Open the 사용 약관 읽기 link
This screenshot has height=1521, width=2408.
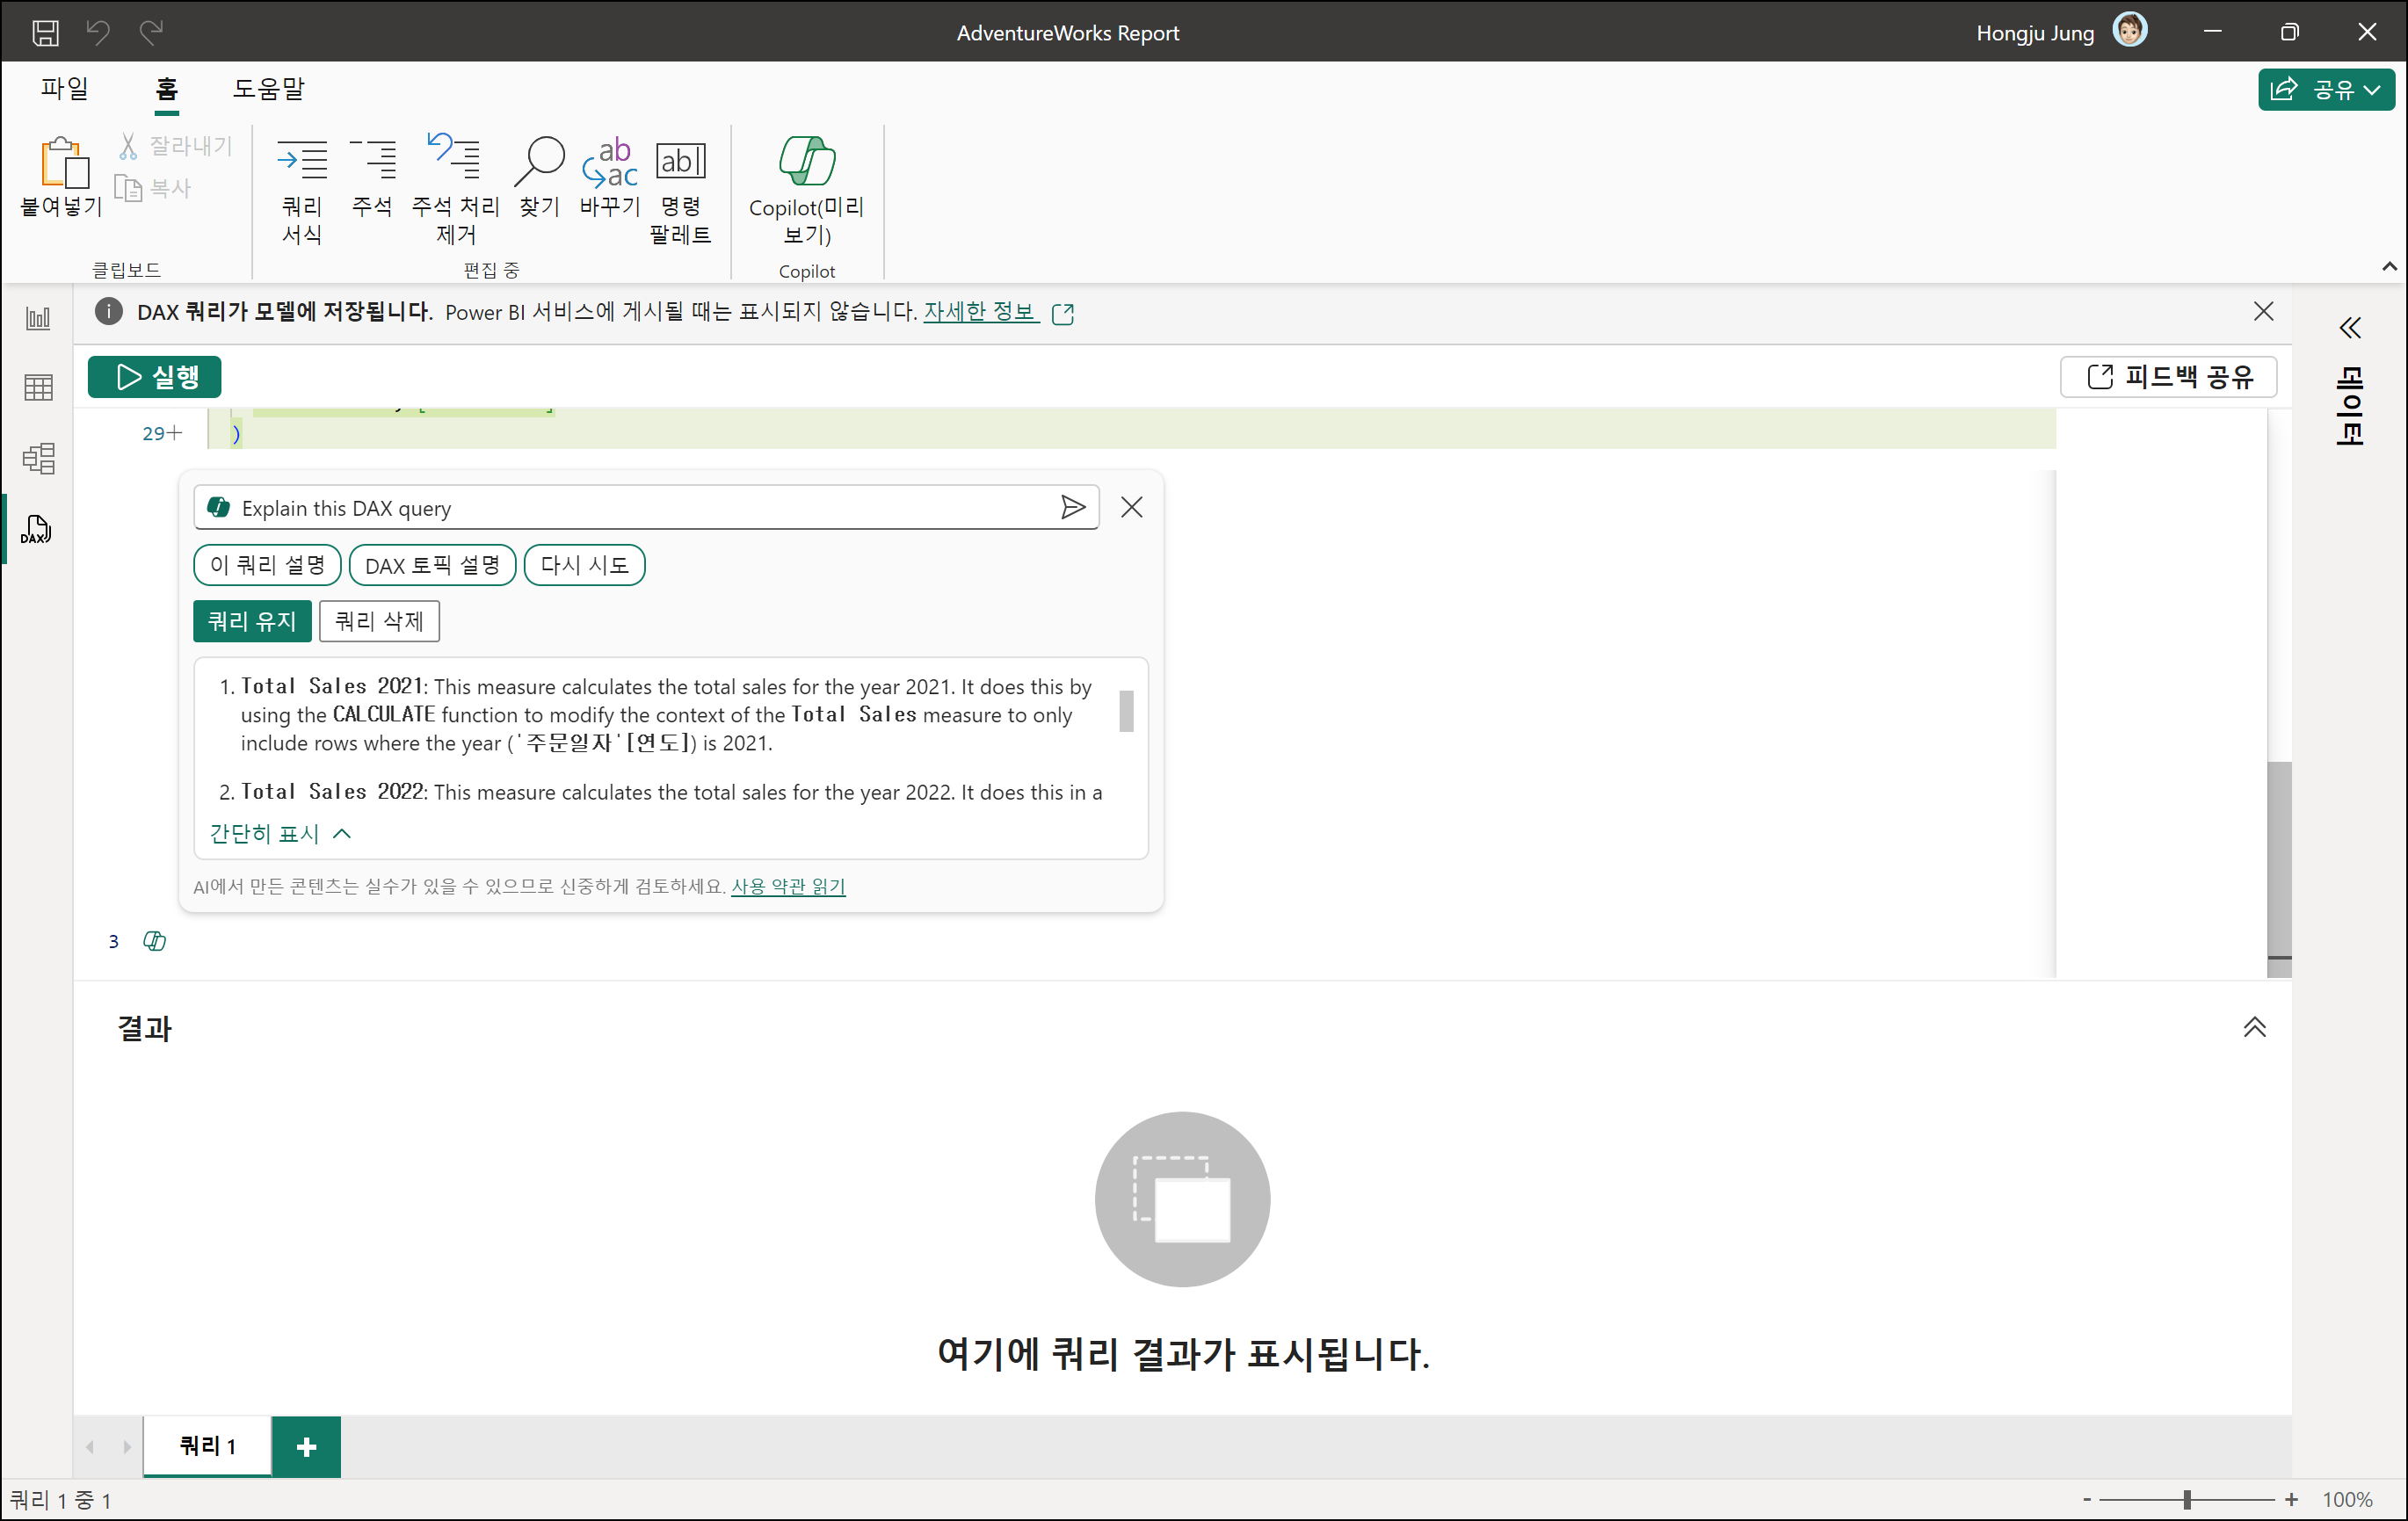point(788,886)
